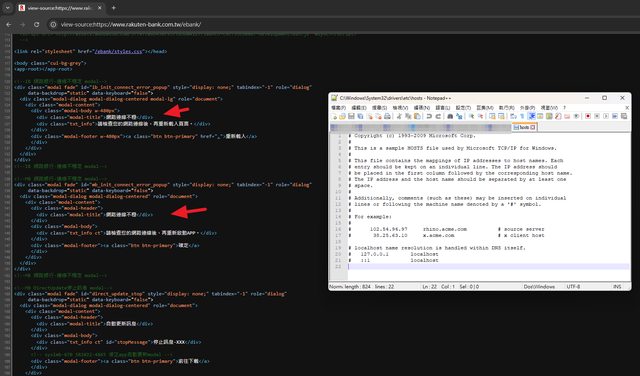
Task: Open the /ebank/styles.css link in source
Action: [x=118, y=51]
